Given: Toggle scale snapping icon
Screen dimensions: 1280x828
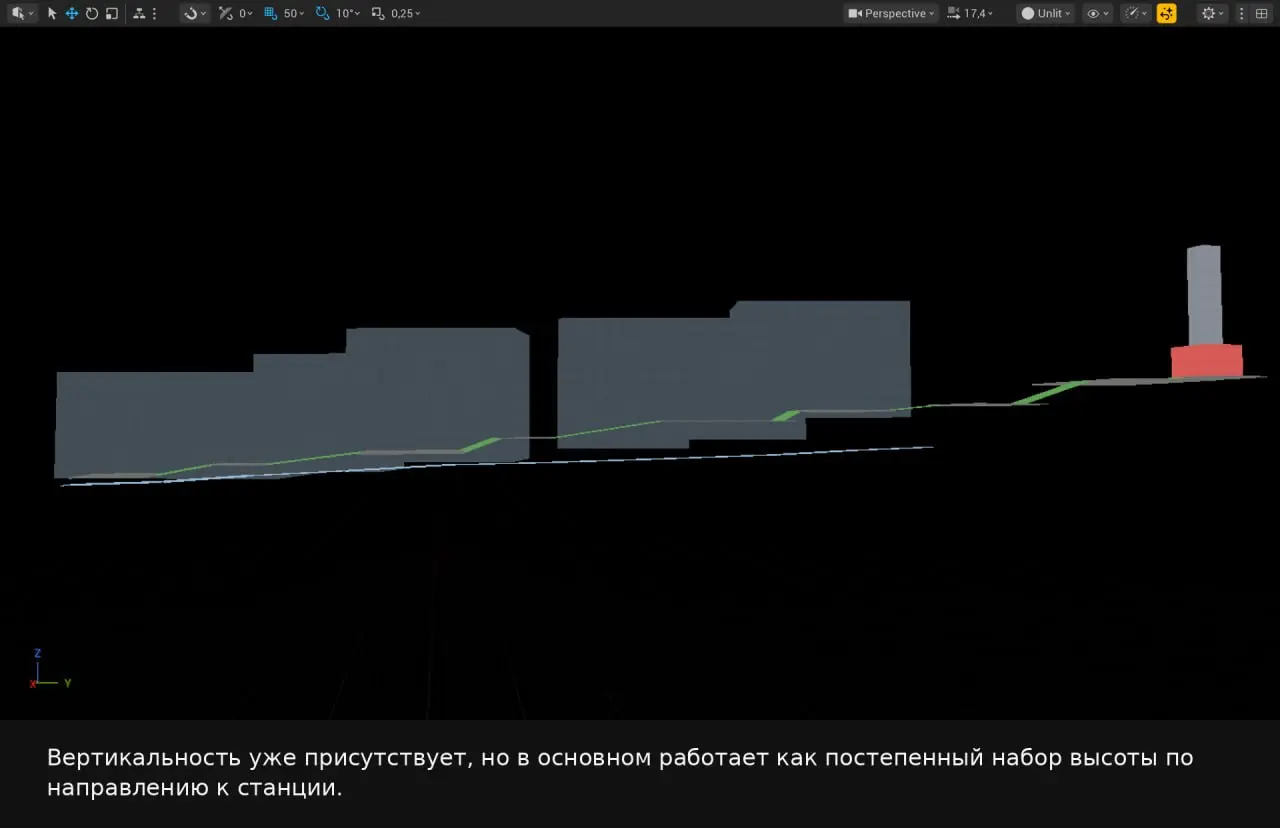Looking at the screenshot, I should [377, 13].
